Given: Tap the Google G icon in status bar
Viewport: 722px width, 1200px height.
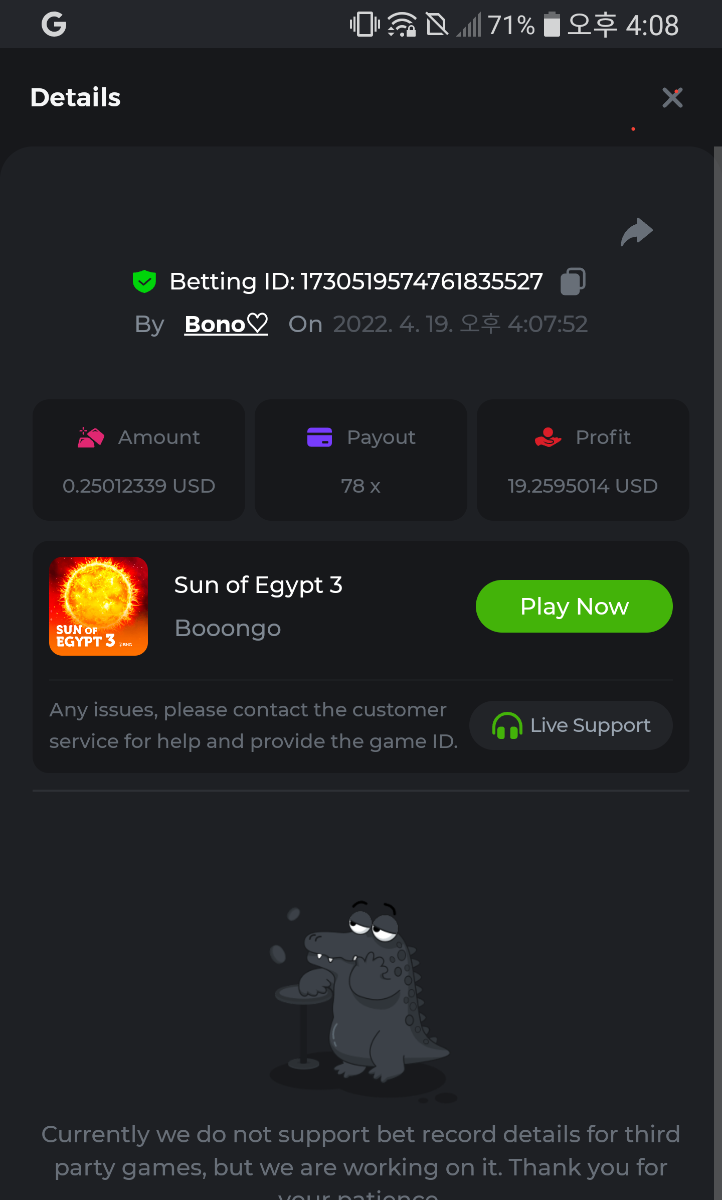Looking at the screenshot, I should [54, 24].
